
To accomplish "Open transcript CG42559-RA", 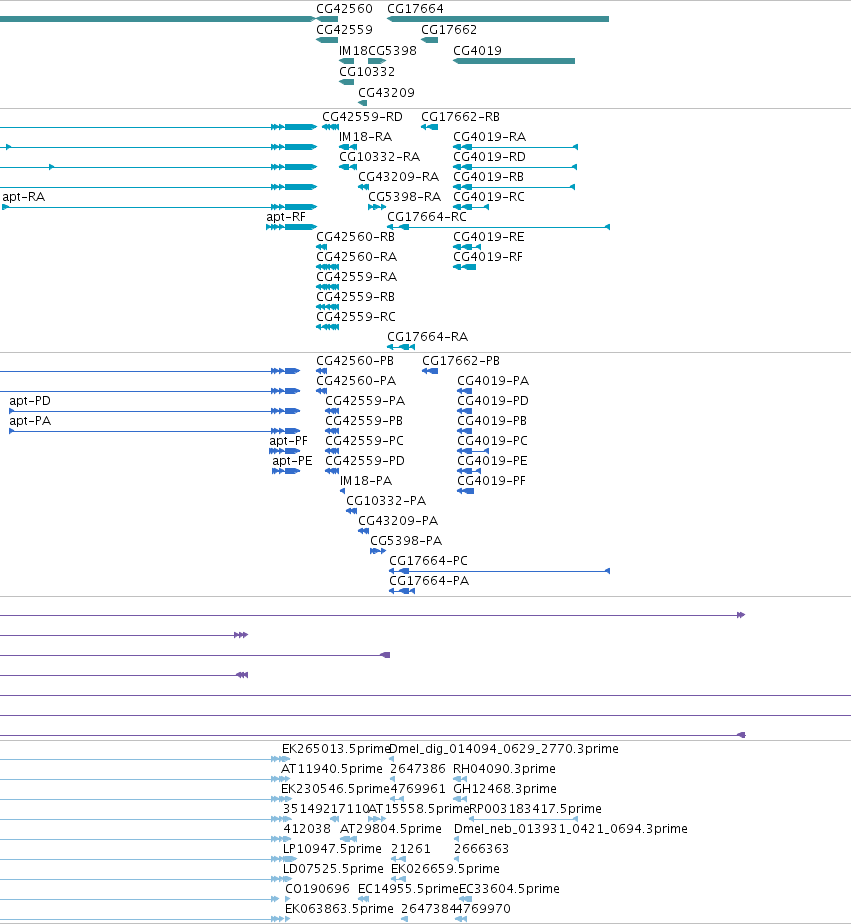I will pyautogui.click(x=357, y=277).
